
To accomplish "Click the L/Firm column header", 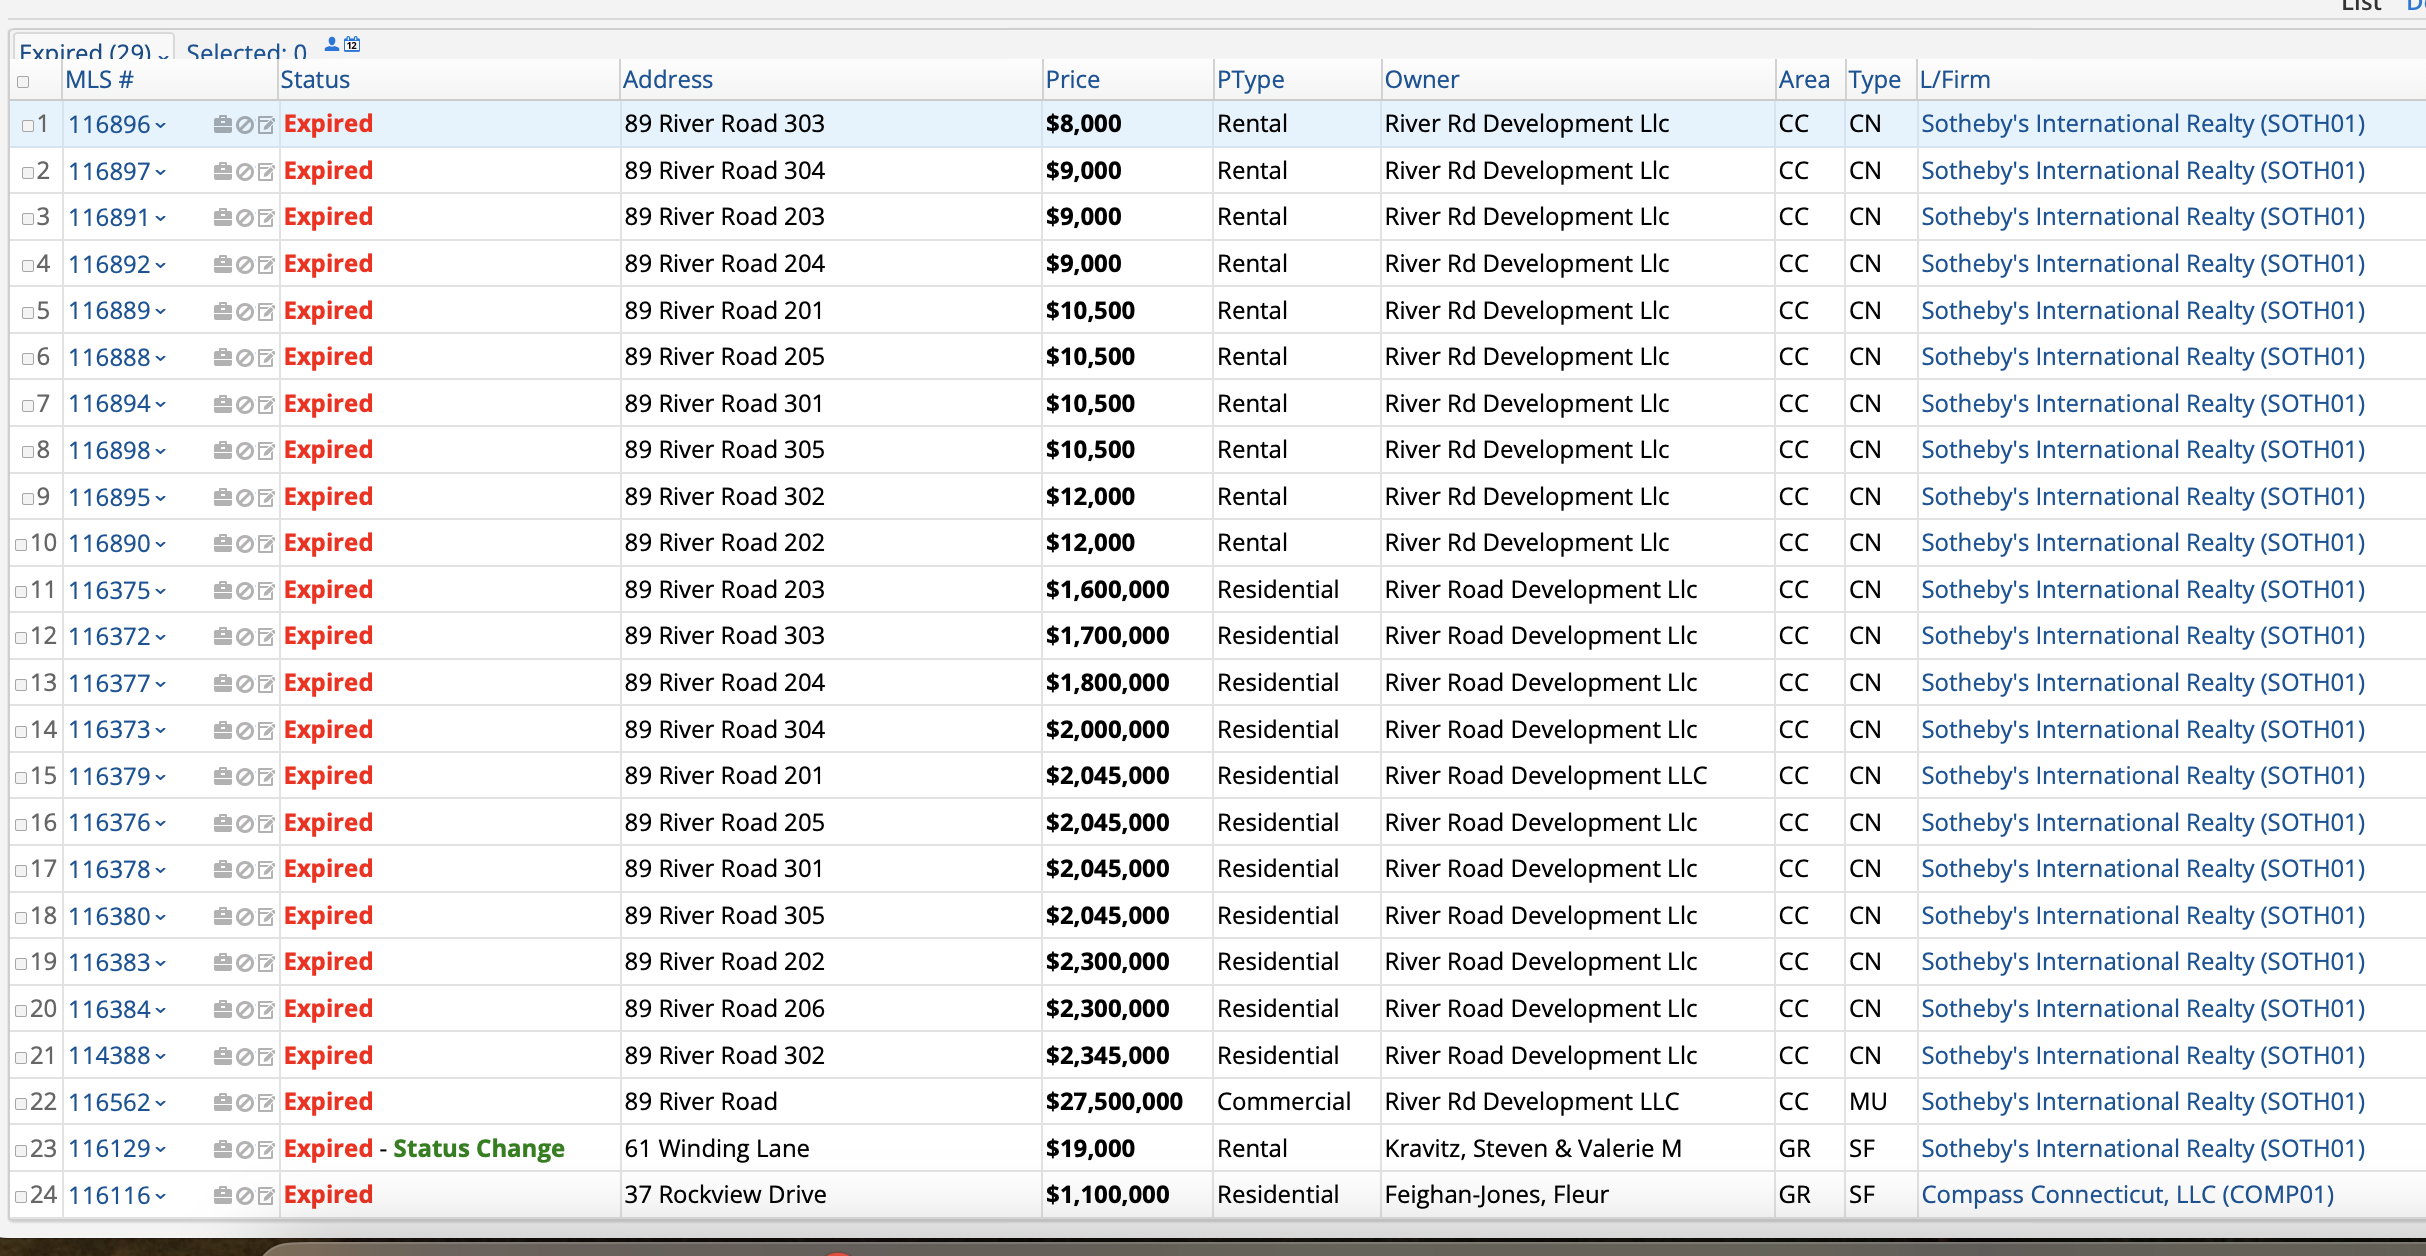I will pyautogui.click(x=1954, y=80).
